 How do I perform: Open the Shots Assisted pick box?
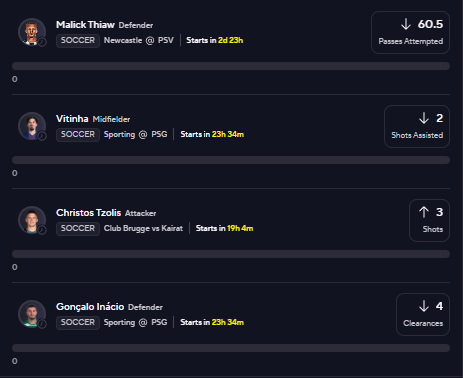[x=417, y=126]
